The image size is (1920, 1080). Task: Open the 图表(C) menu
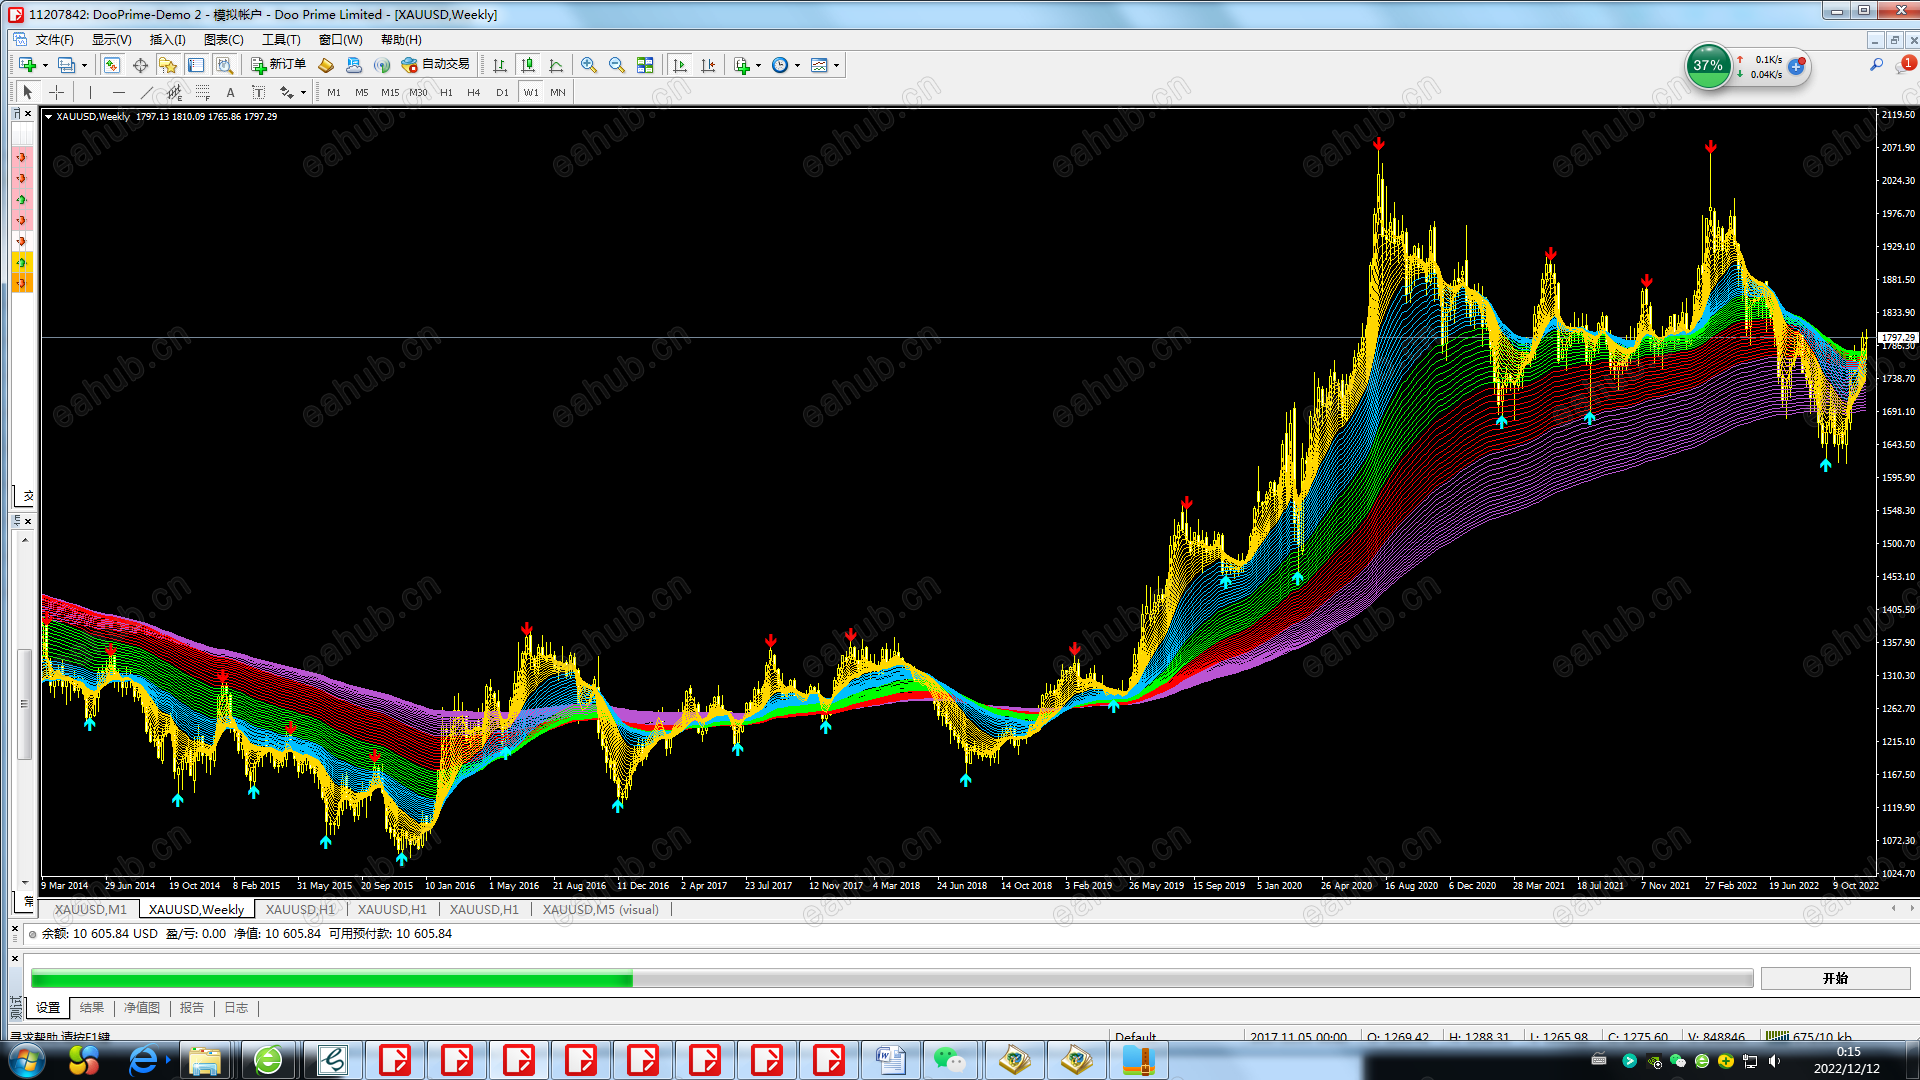(x=223, y=40)
